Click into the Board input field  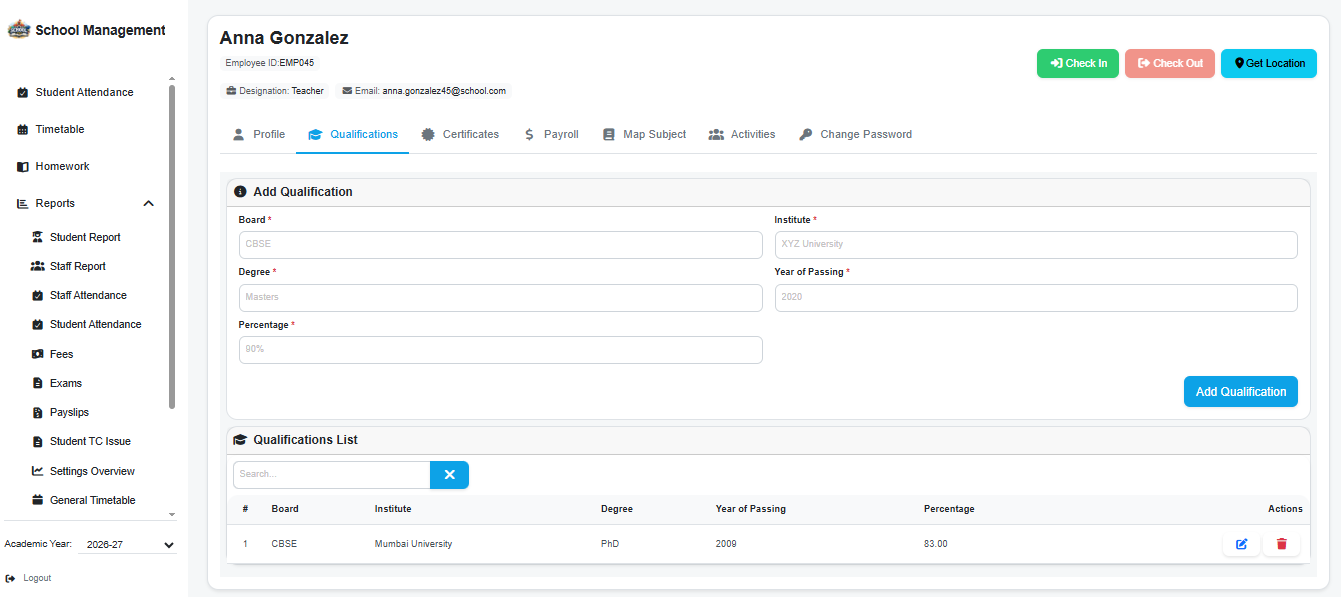500,245
